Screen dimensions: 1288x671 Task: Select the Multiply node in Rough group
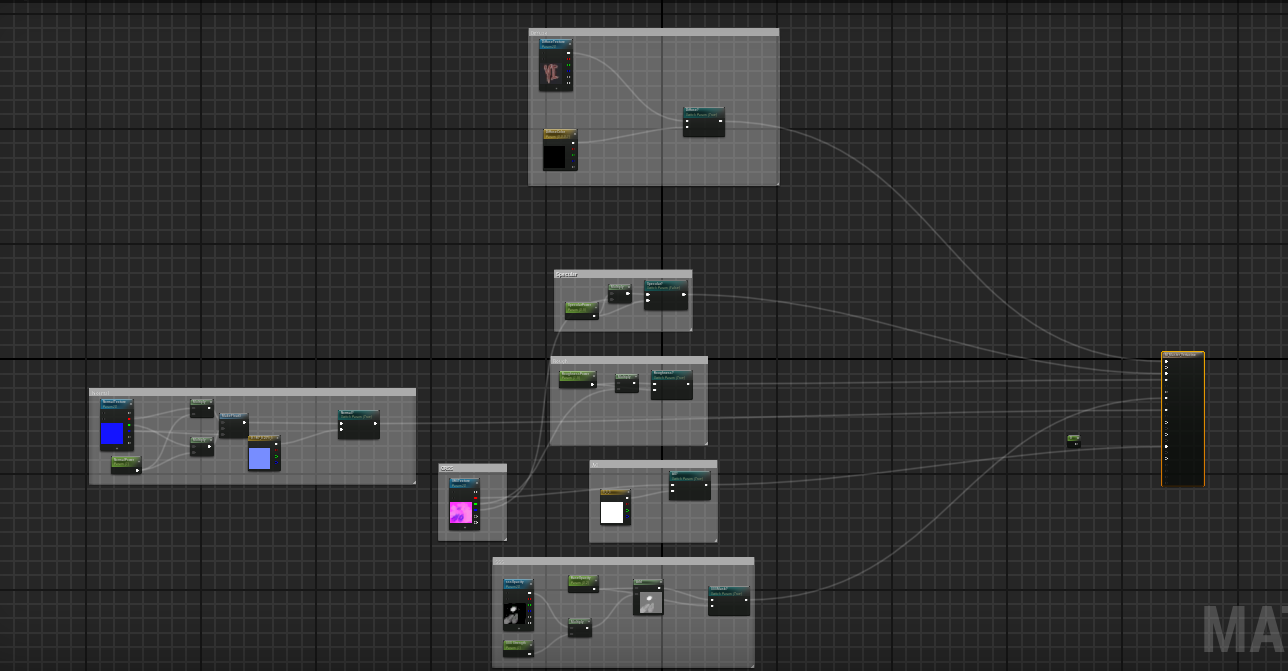[x=626, y=383]
